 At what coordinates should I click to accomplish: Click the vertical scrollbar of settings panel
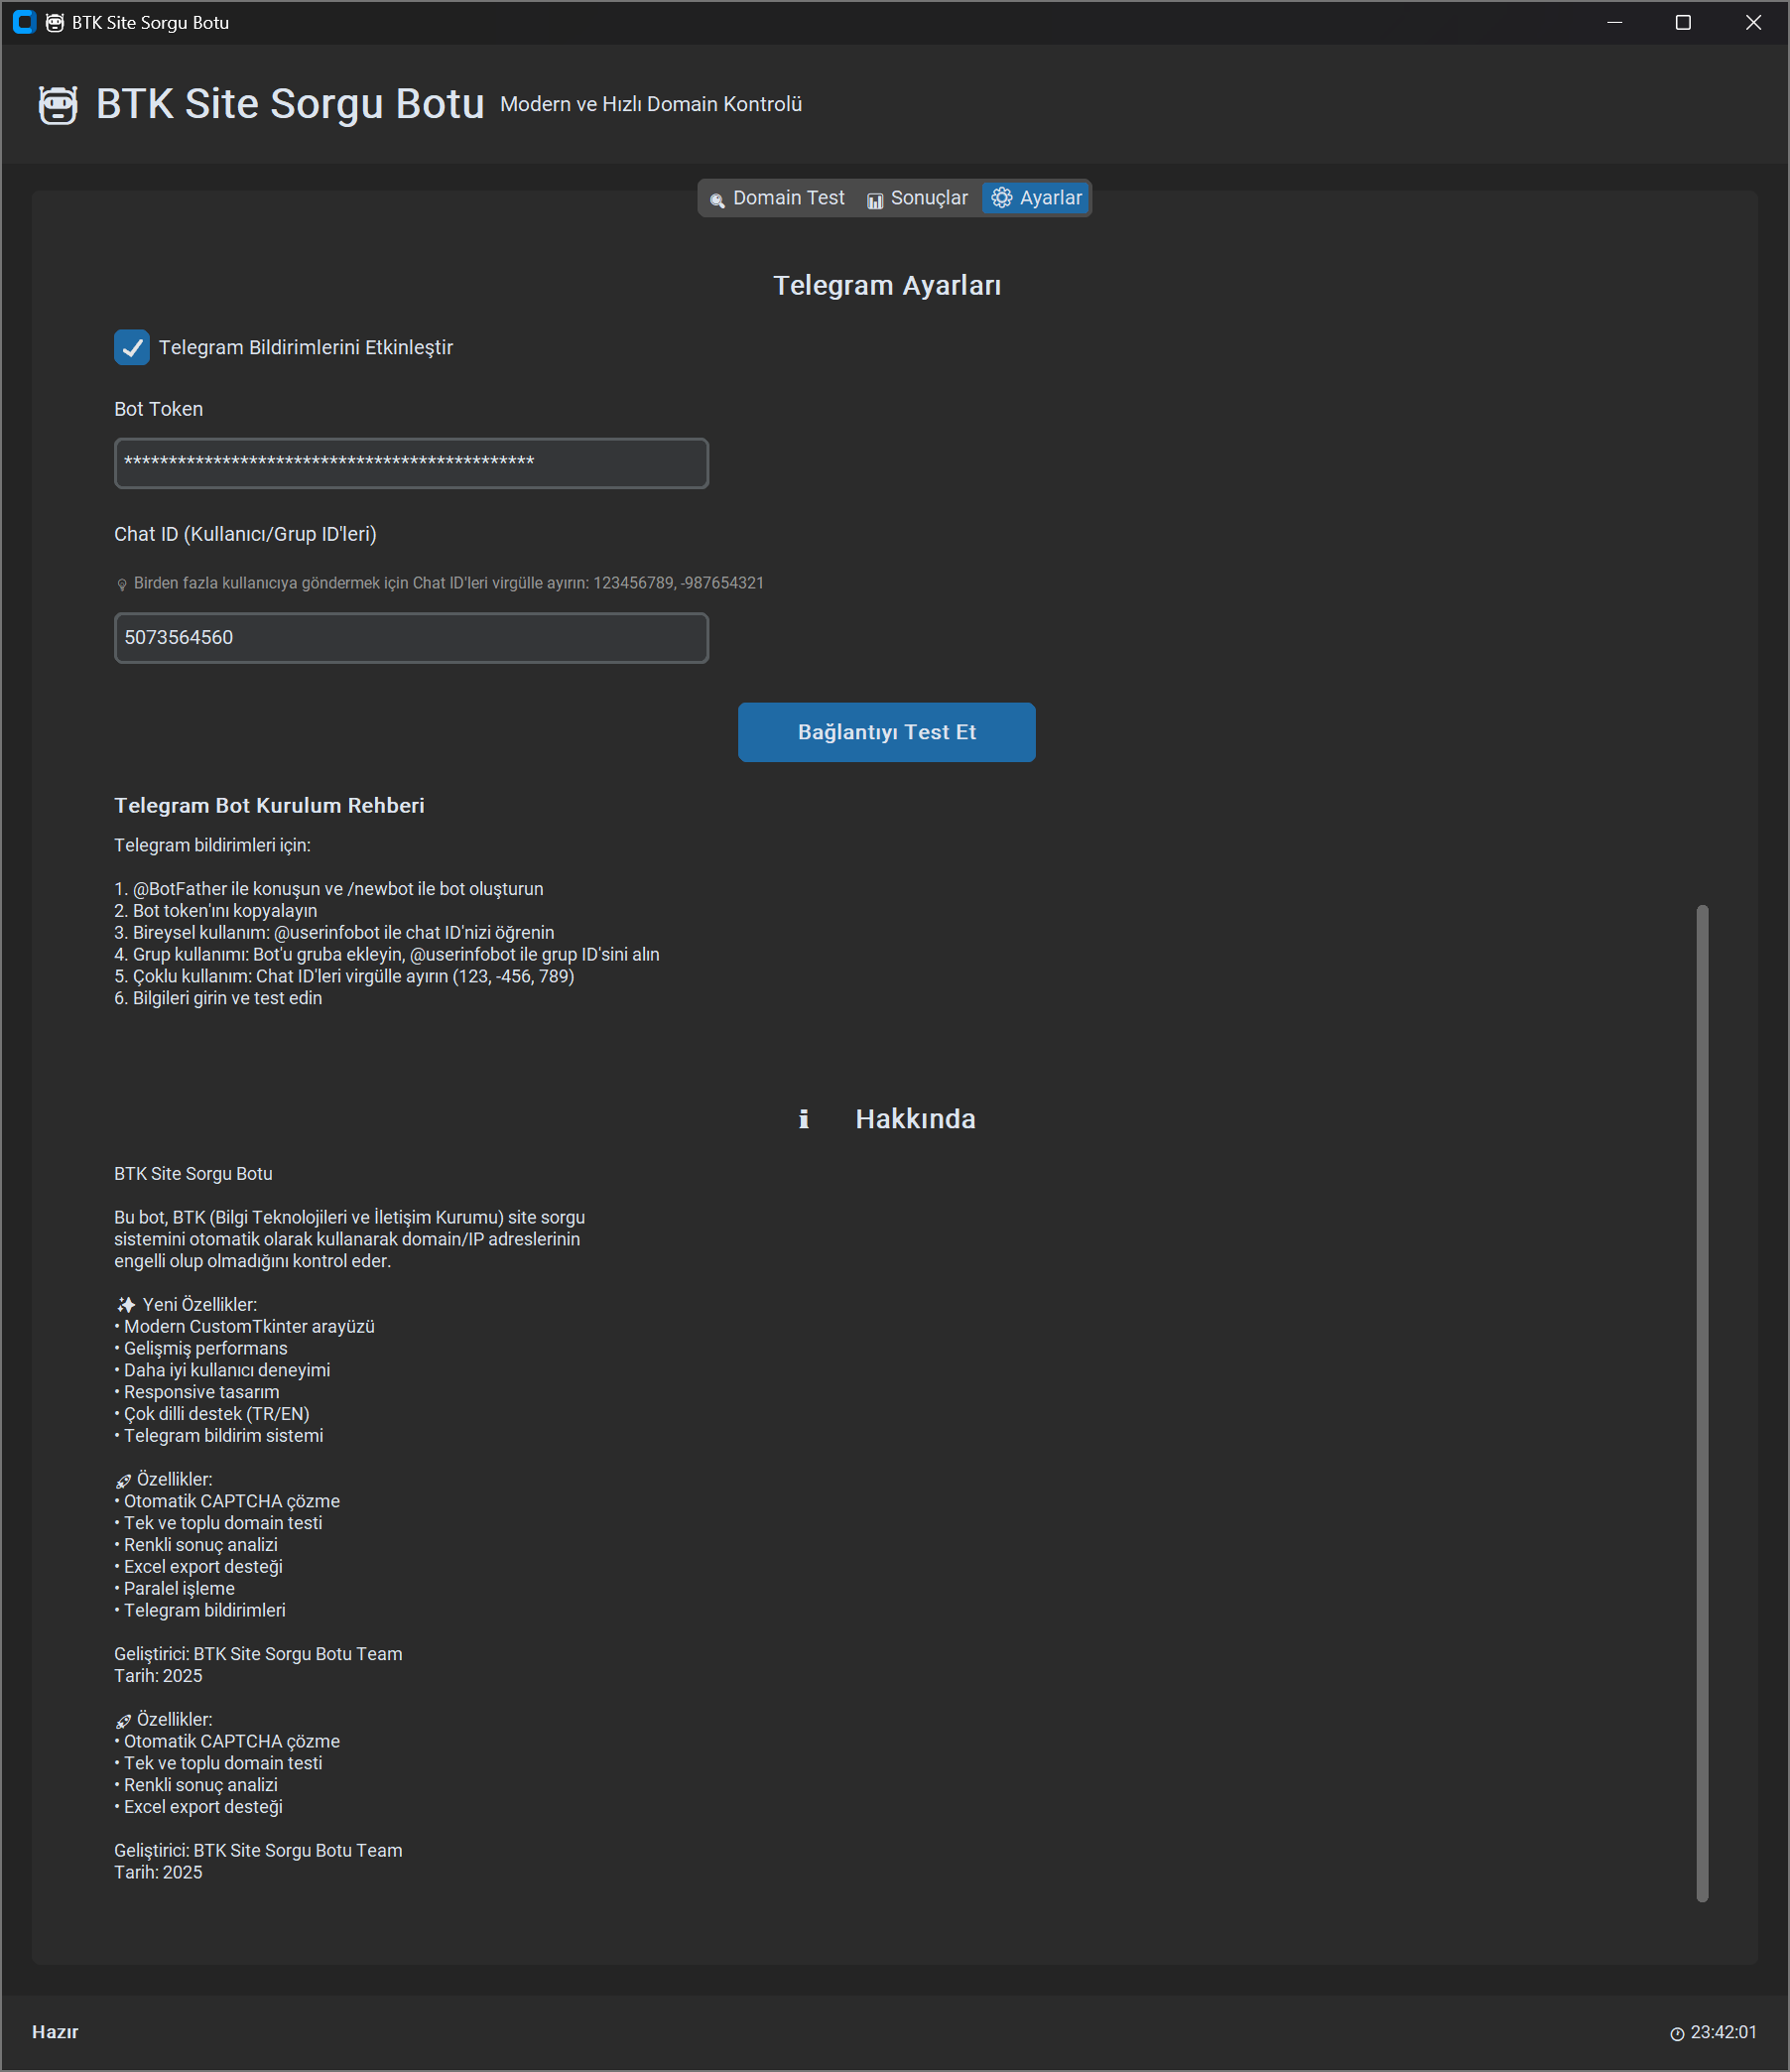(x=1702, y=1403)
